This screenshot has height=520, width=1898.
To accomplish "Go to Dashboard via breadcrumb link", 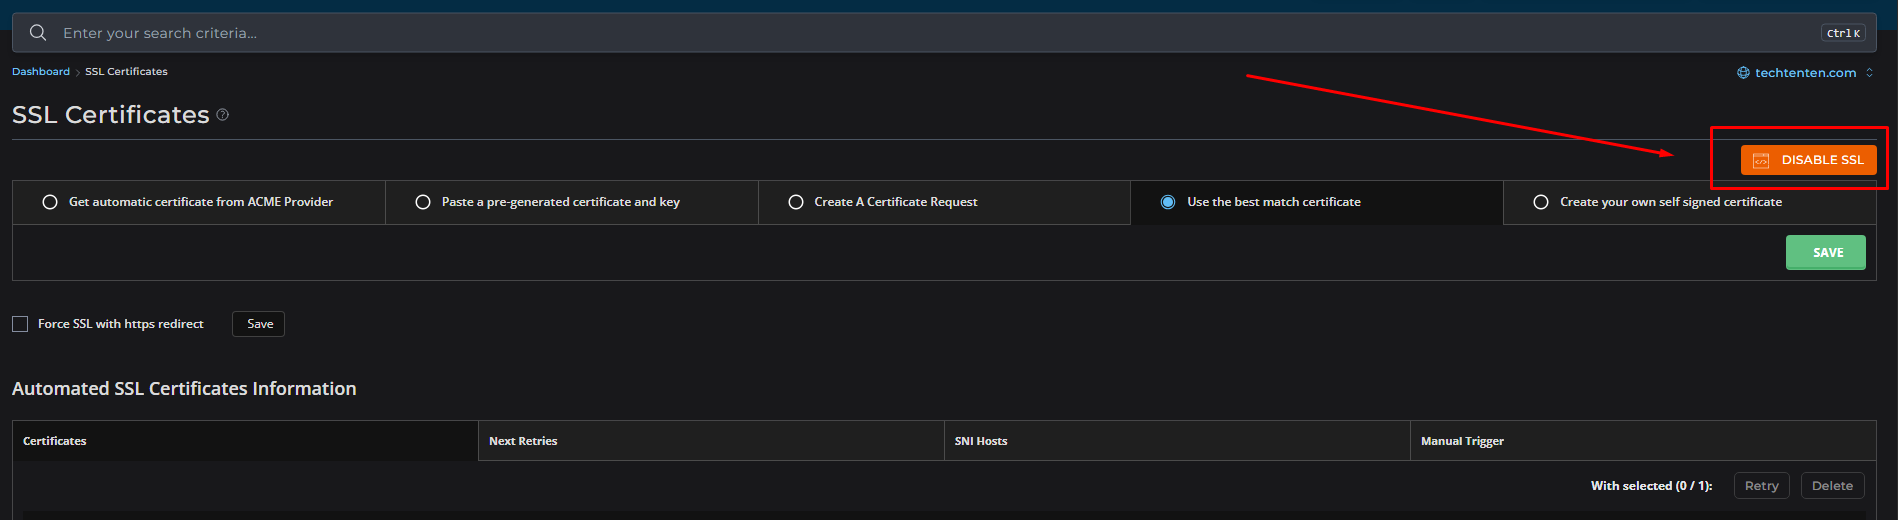I will 41,72.
